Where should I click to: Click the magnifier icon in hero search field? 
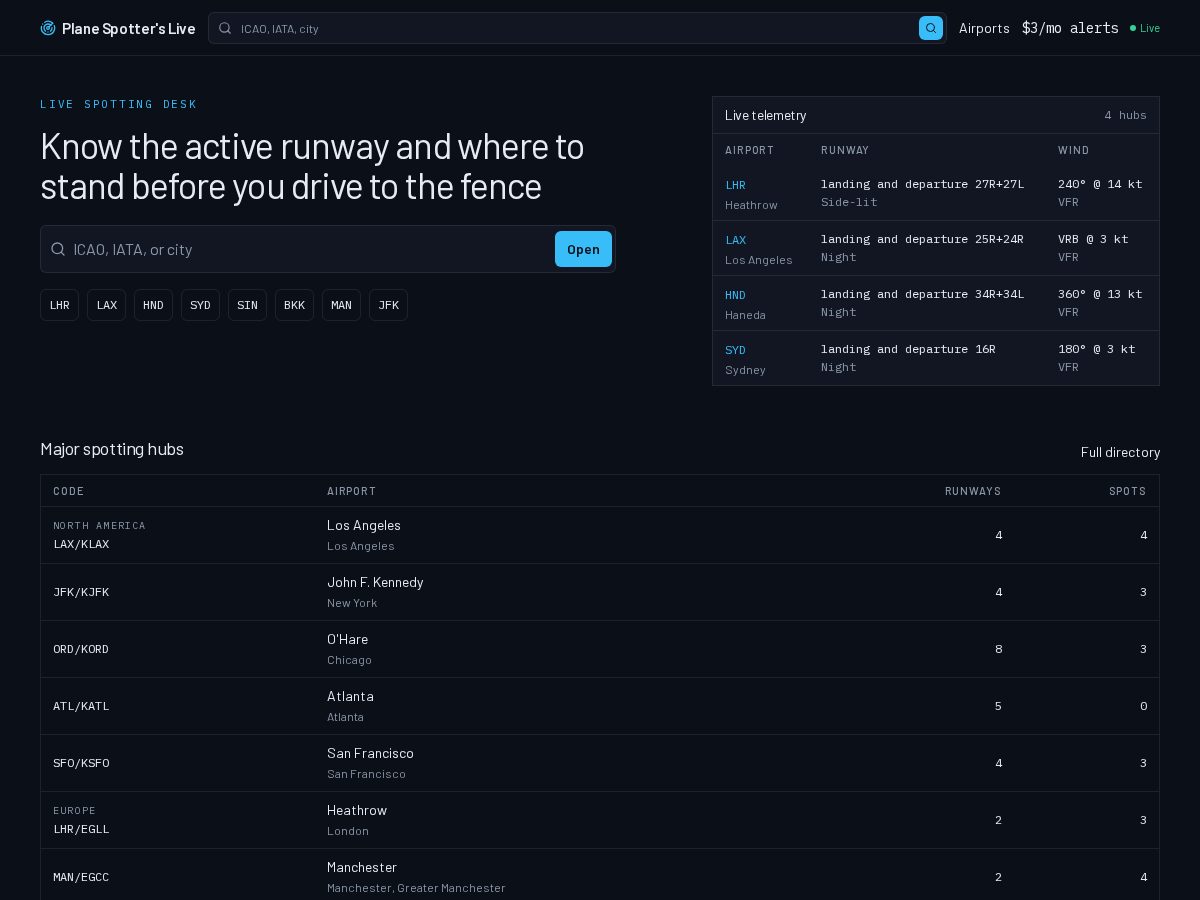click(58, 249)
